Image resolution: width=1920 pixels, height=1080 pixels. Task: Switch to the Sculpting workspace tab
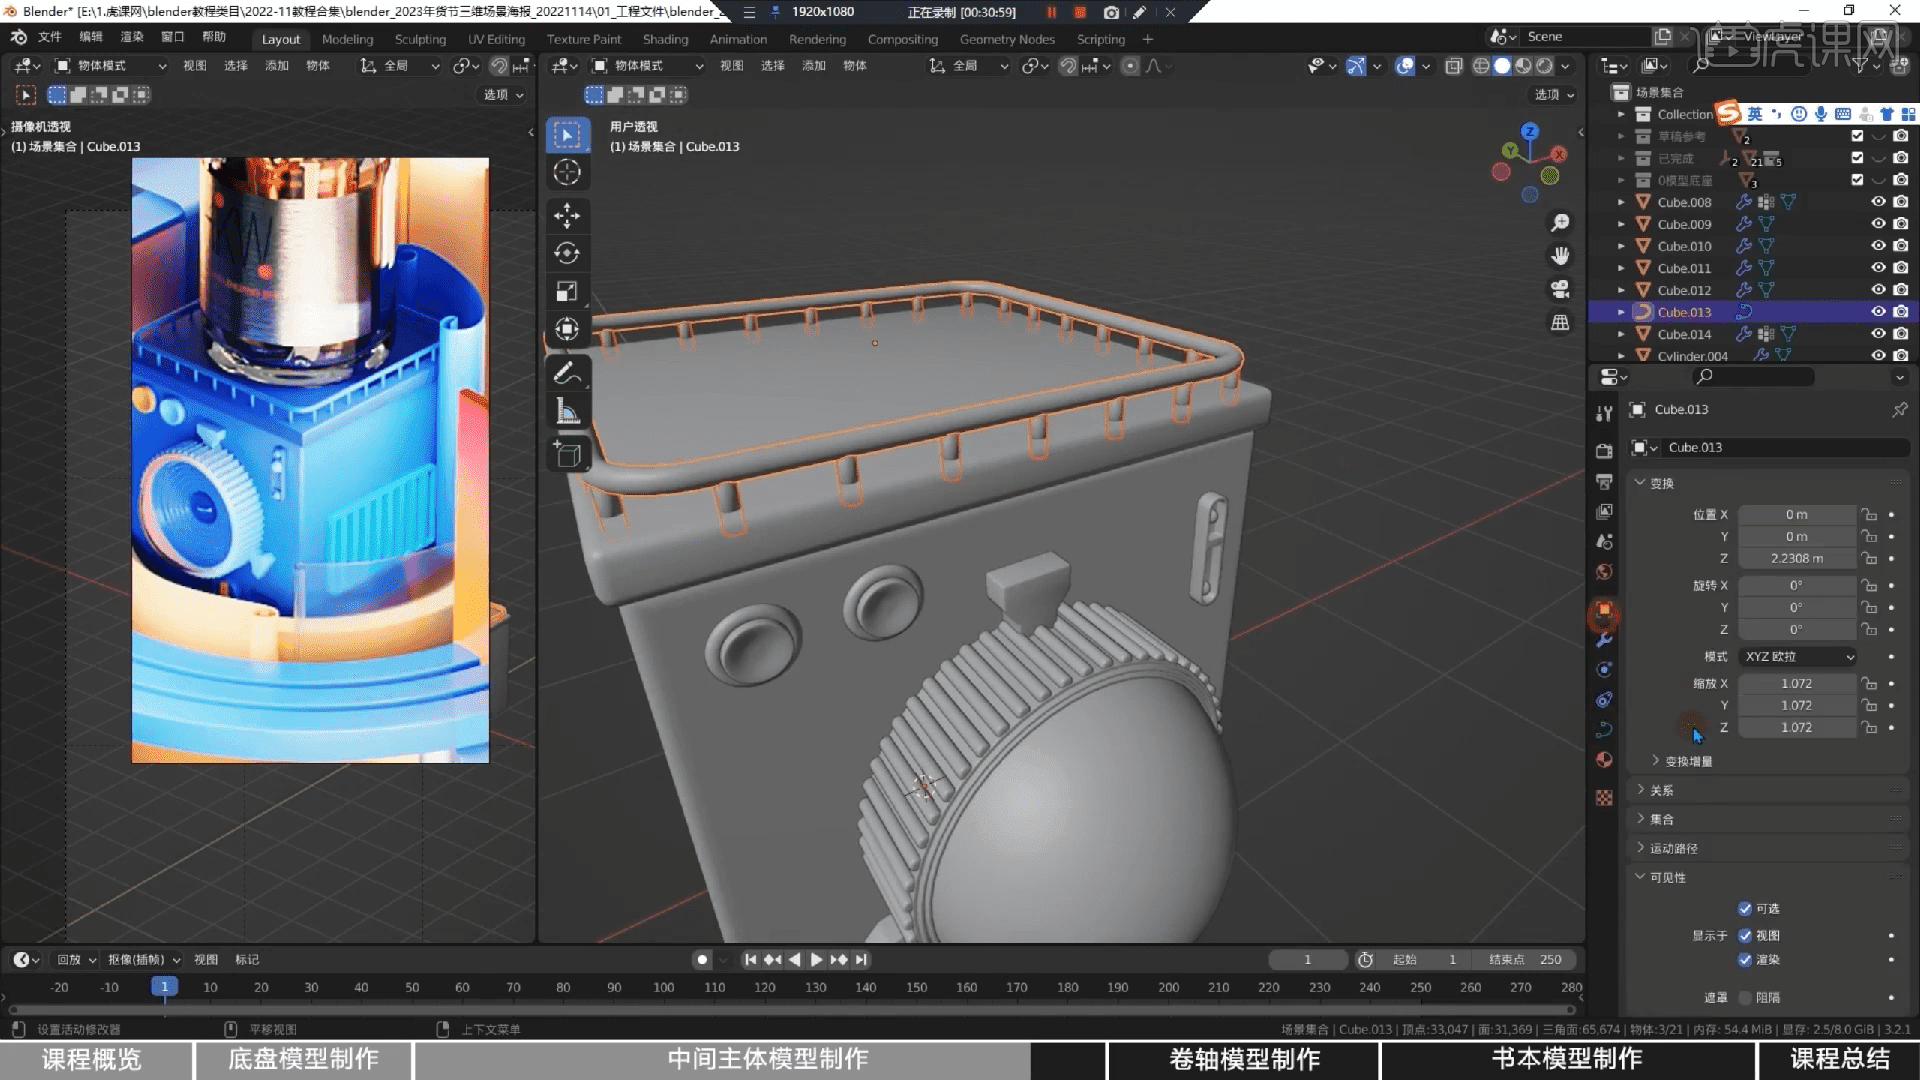click(420, 39)
